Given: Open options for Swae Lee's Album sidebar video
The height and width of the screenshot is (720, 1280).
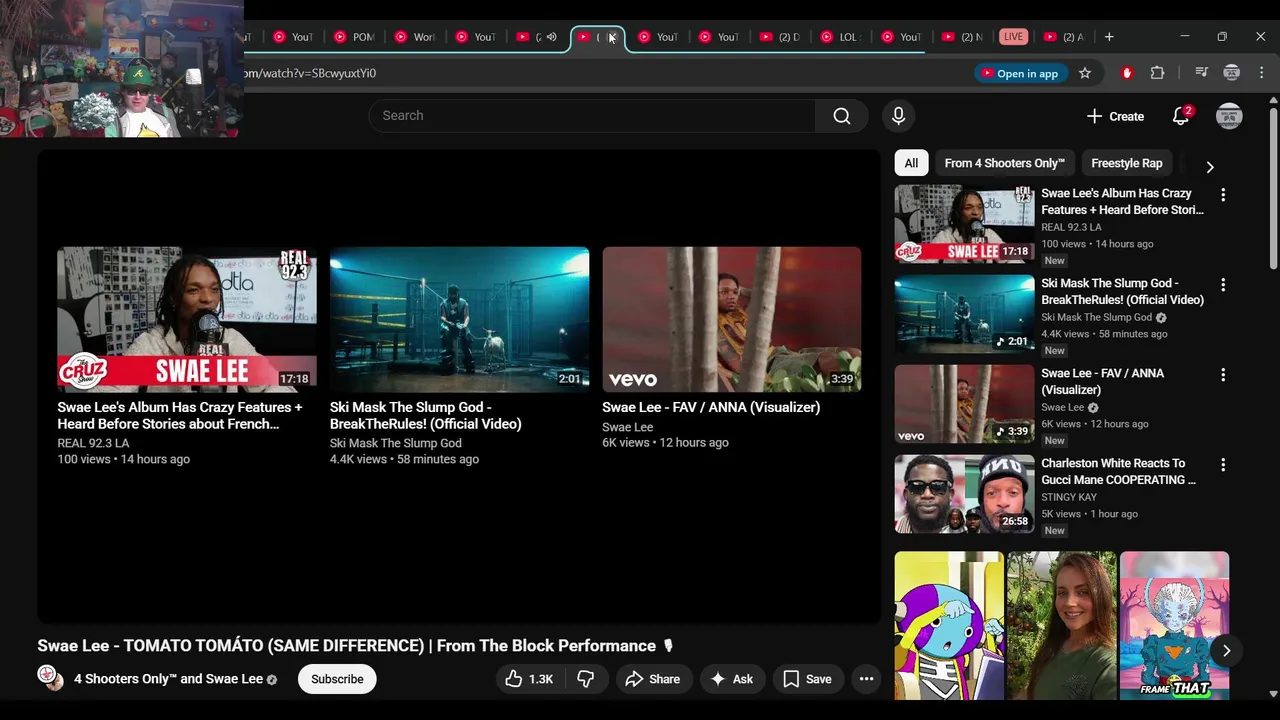Looking at the screenshot, I should pyautogui.click(x=1222, y=195).
